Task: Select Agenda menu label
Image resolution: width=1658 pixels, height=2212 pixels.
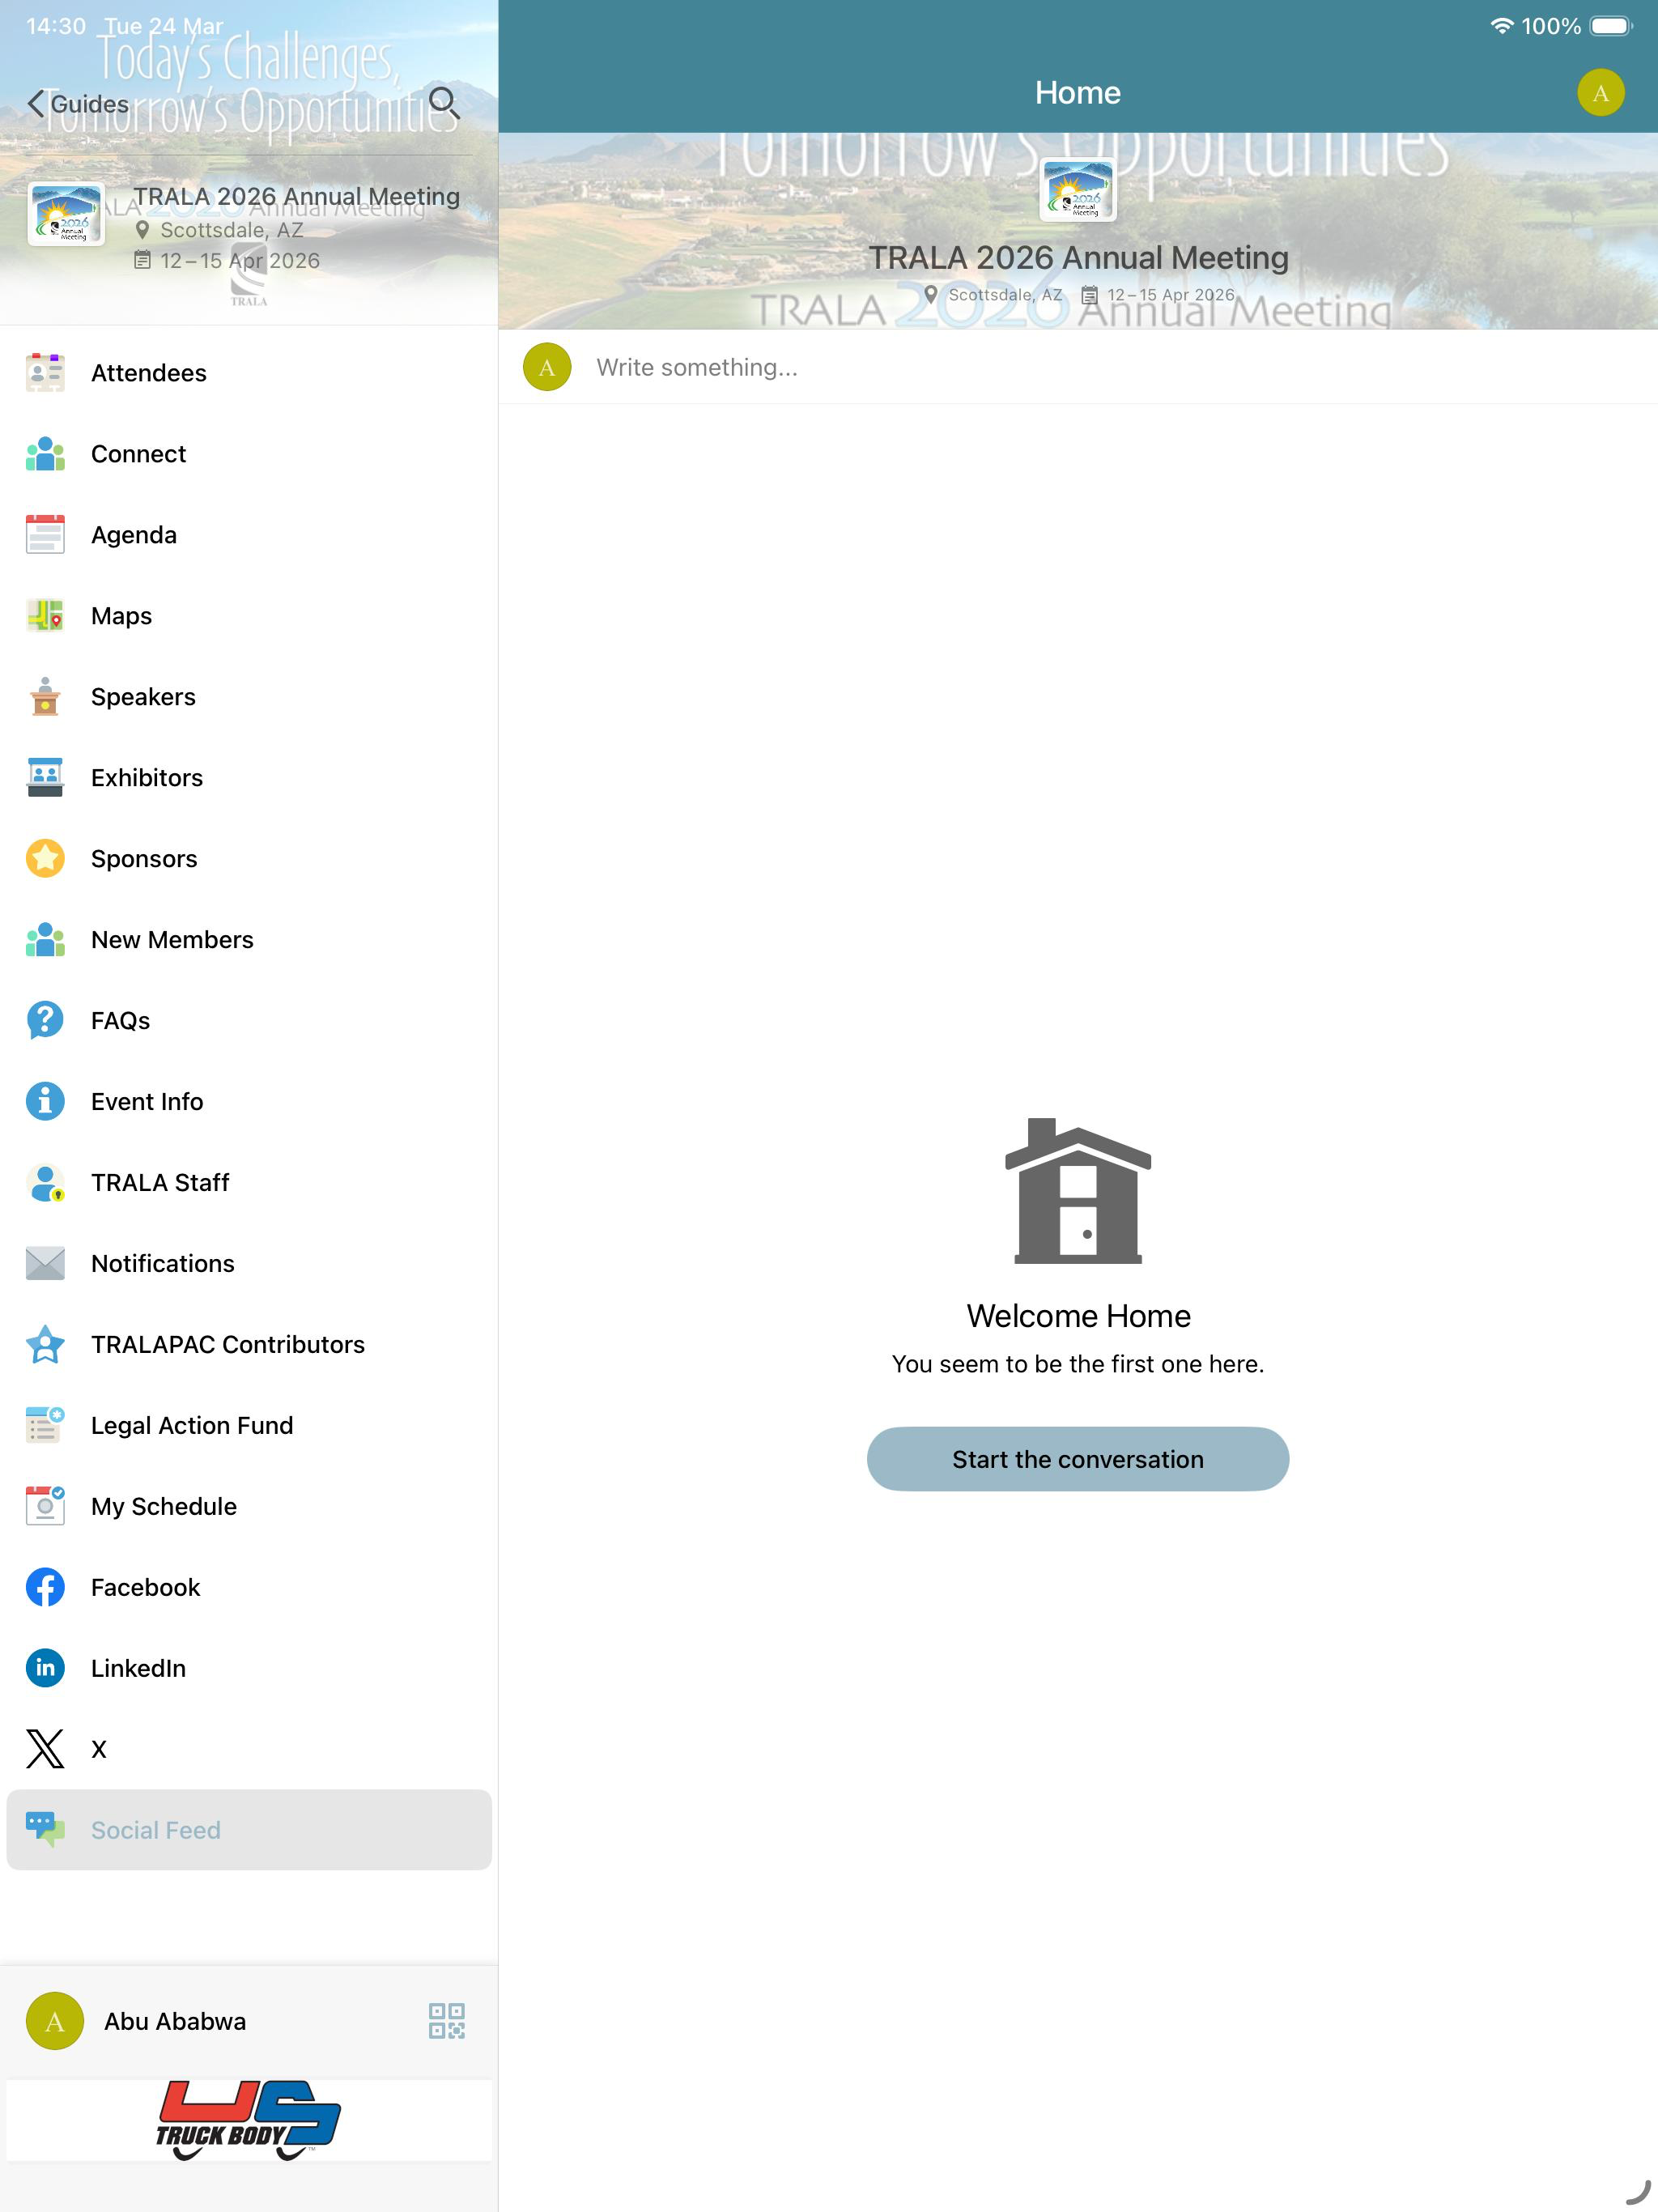Action: click(134, 535)
